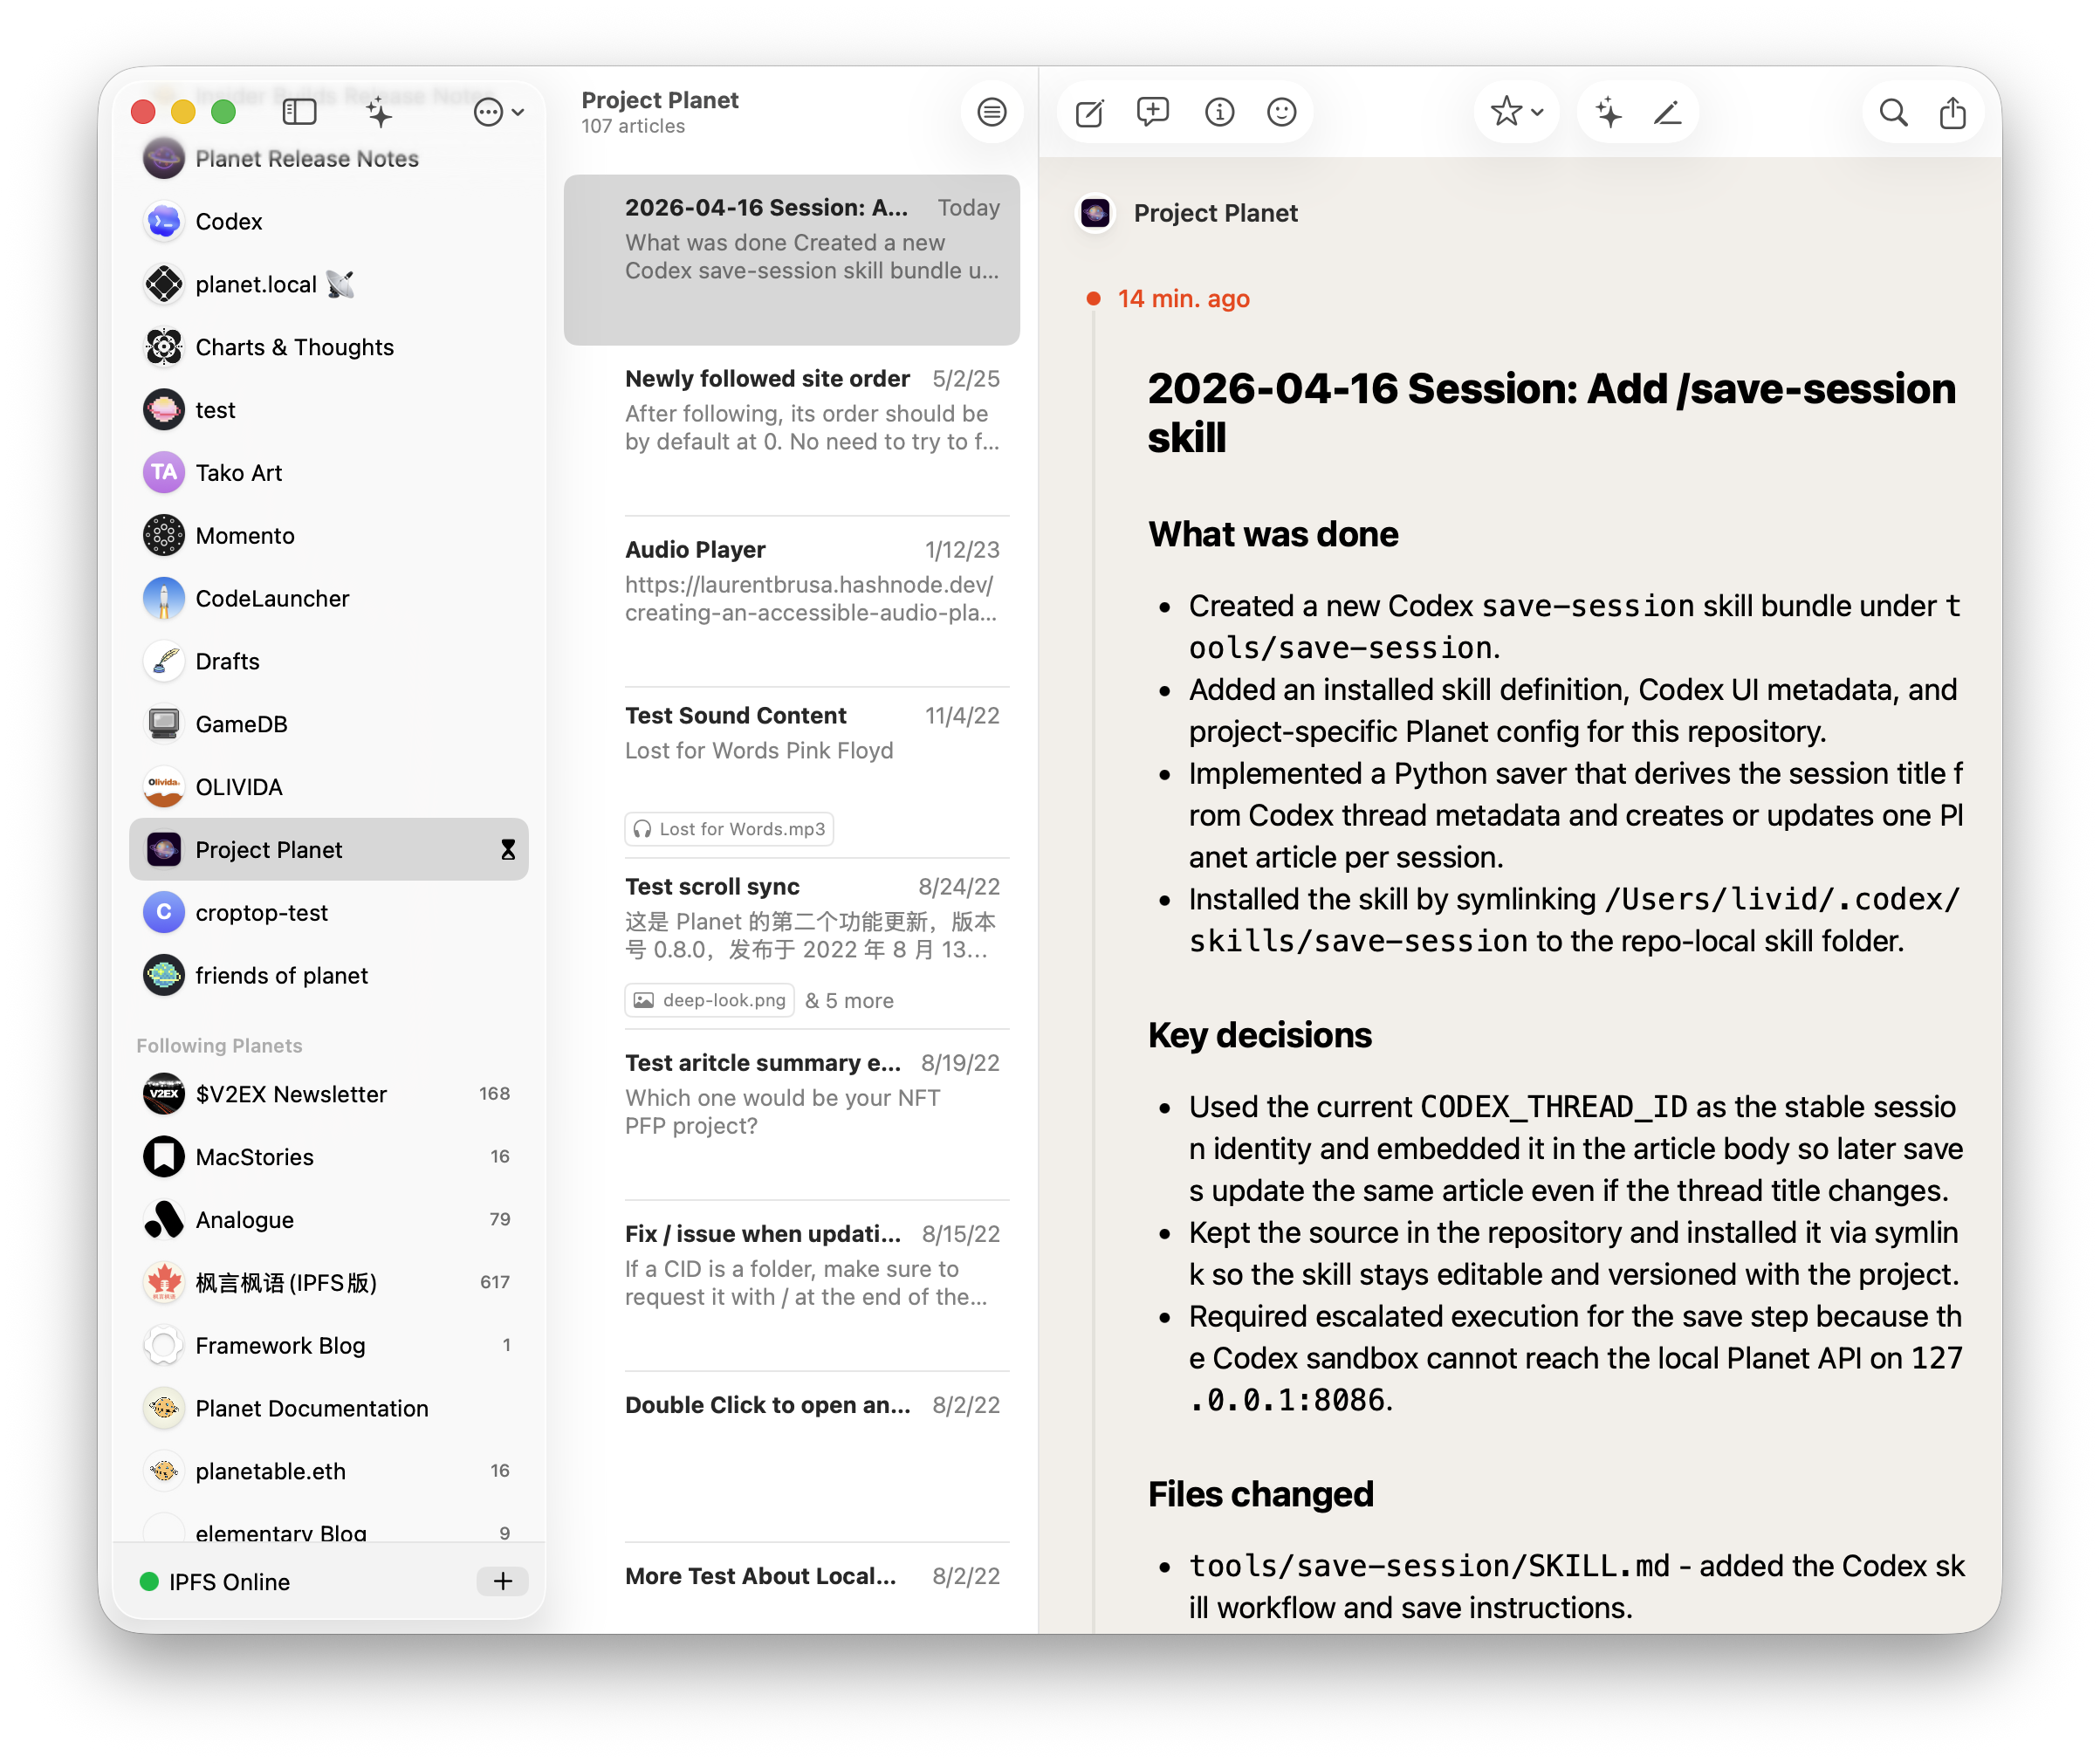The image size is (2100, 1763).
Task: Click the smiley emoji reaction icon
Action: [x=1281, y=112]
